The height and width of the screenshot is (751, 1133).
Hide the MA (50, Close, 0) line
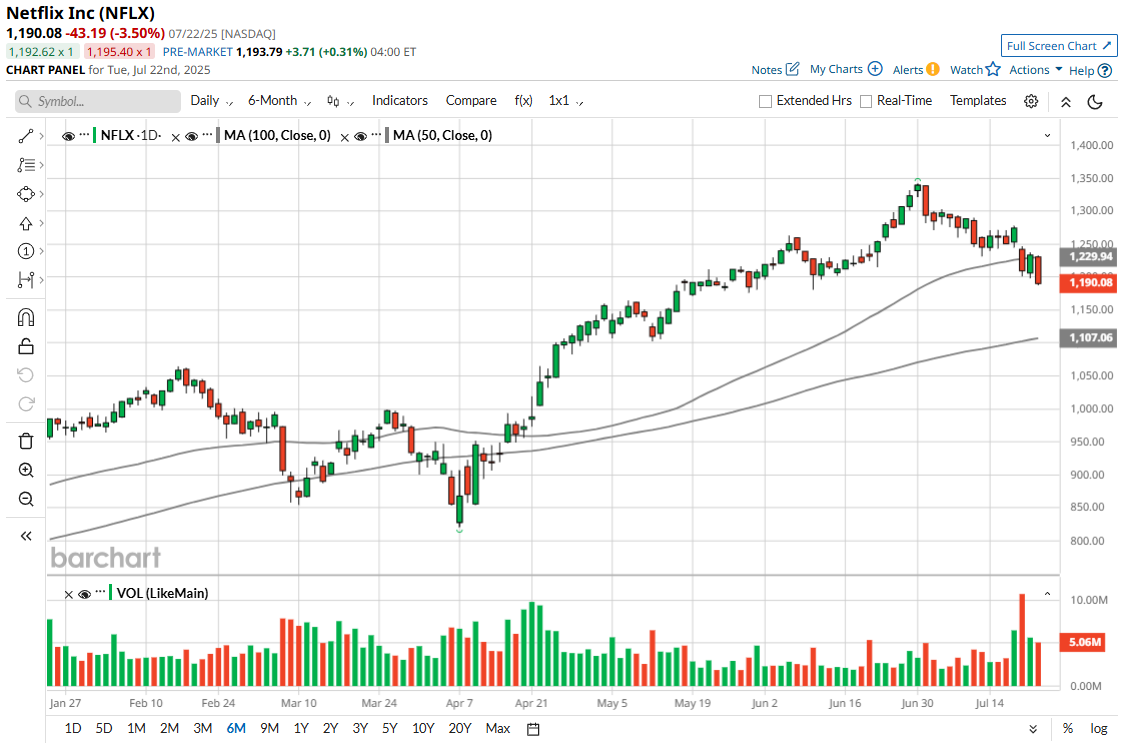pos(360,136)
